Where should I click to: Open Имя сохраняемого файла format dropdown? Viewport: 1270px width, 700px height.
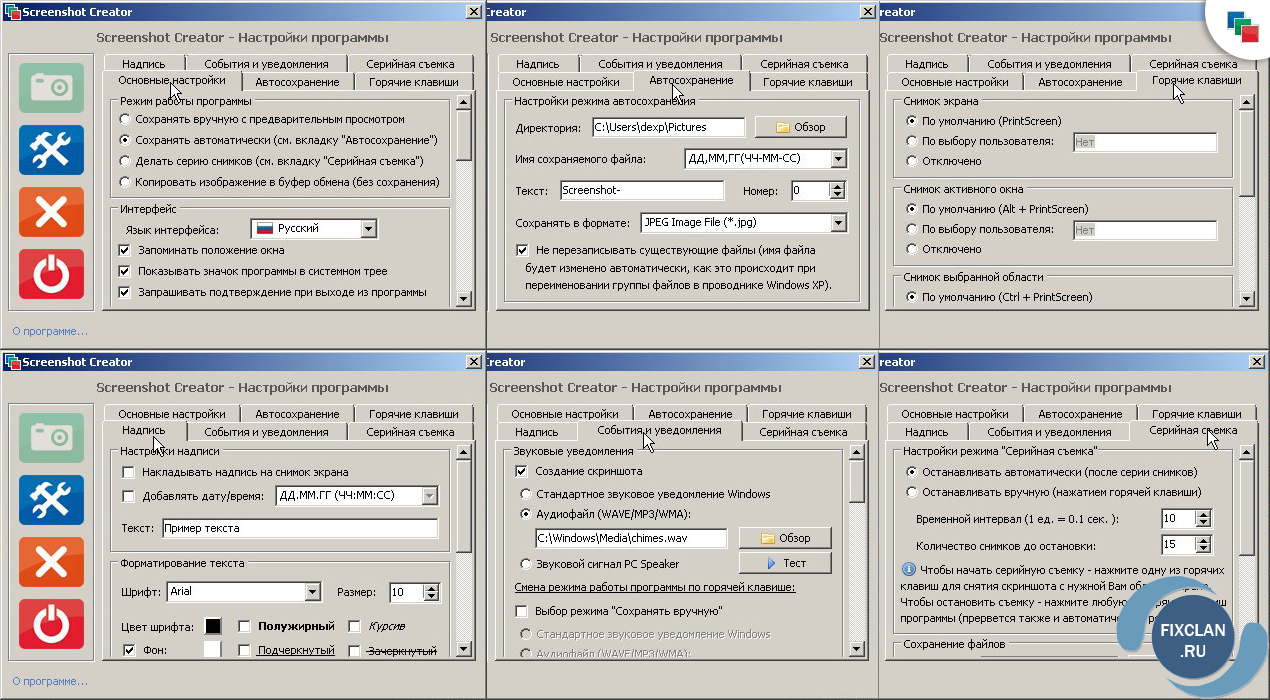[x=838, y=159]
